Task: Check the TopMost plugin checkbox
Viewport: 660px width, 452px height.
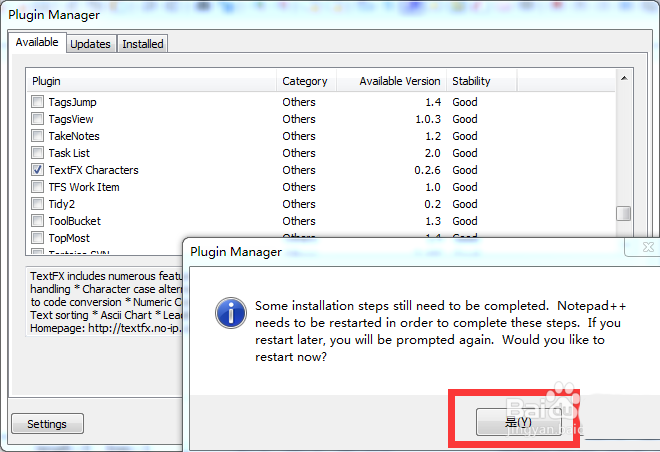Action: point(37,237)
